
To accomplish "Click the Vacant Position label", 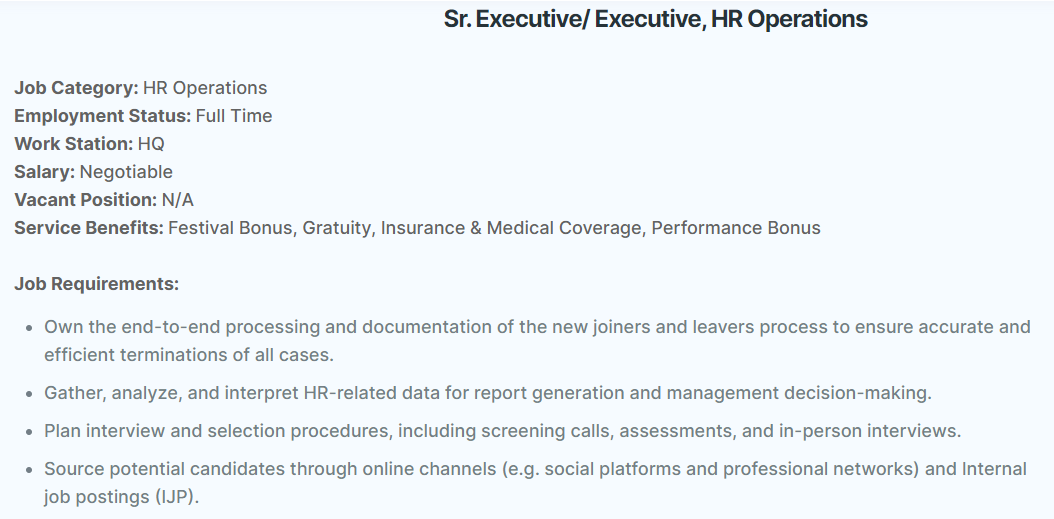I will coord(86,200).
